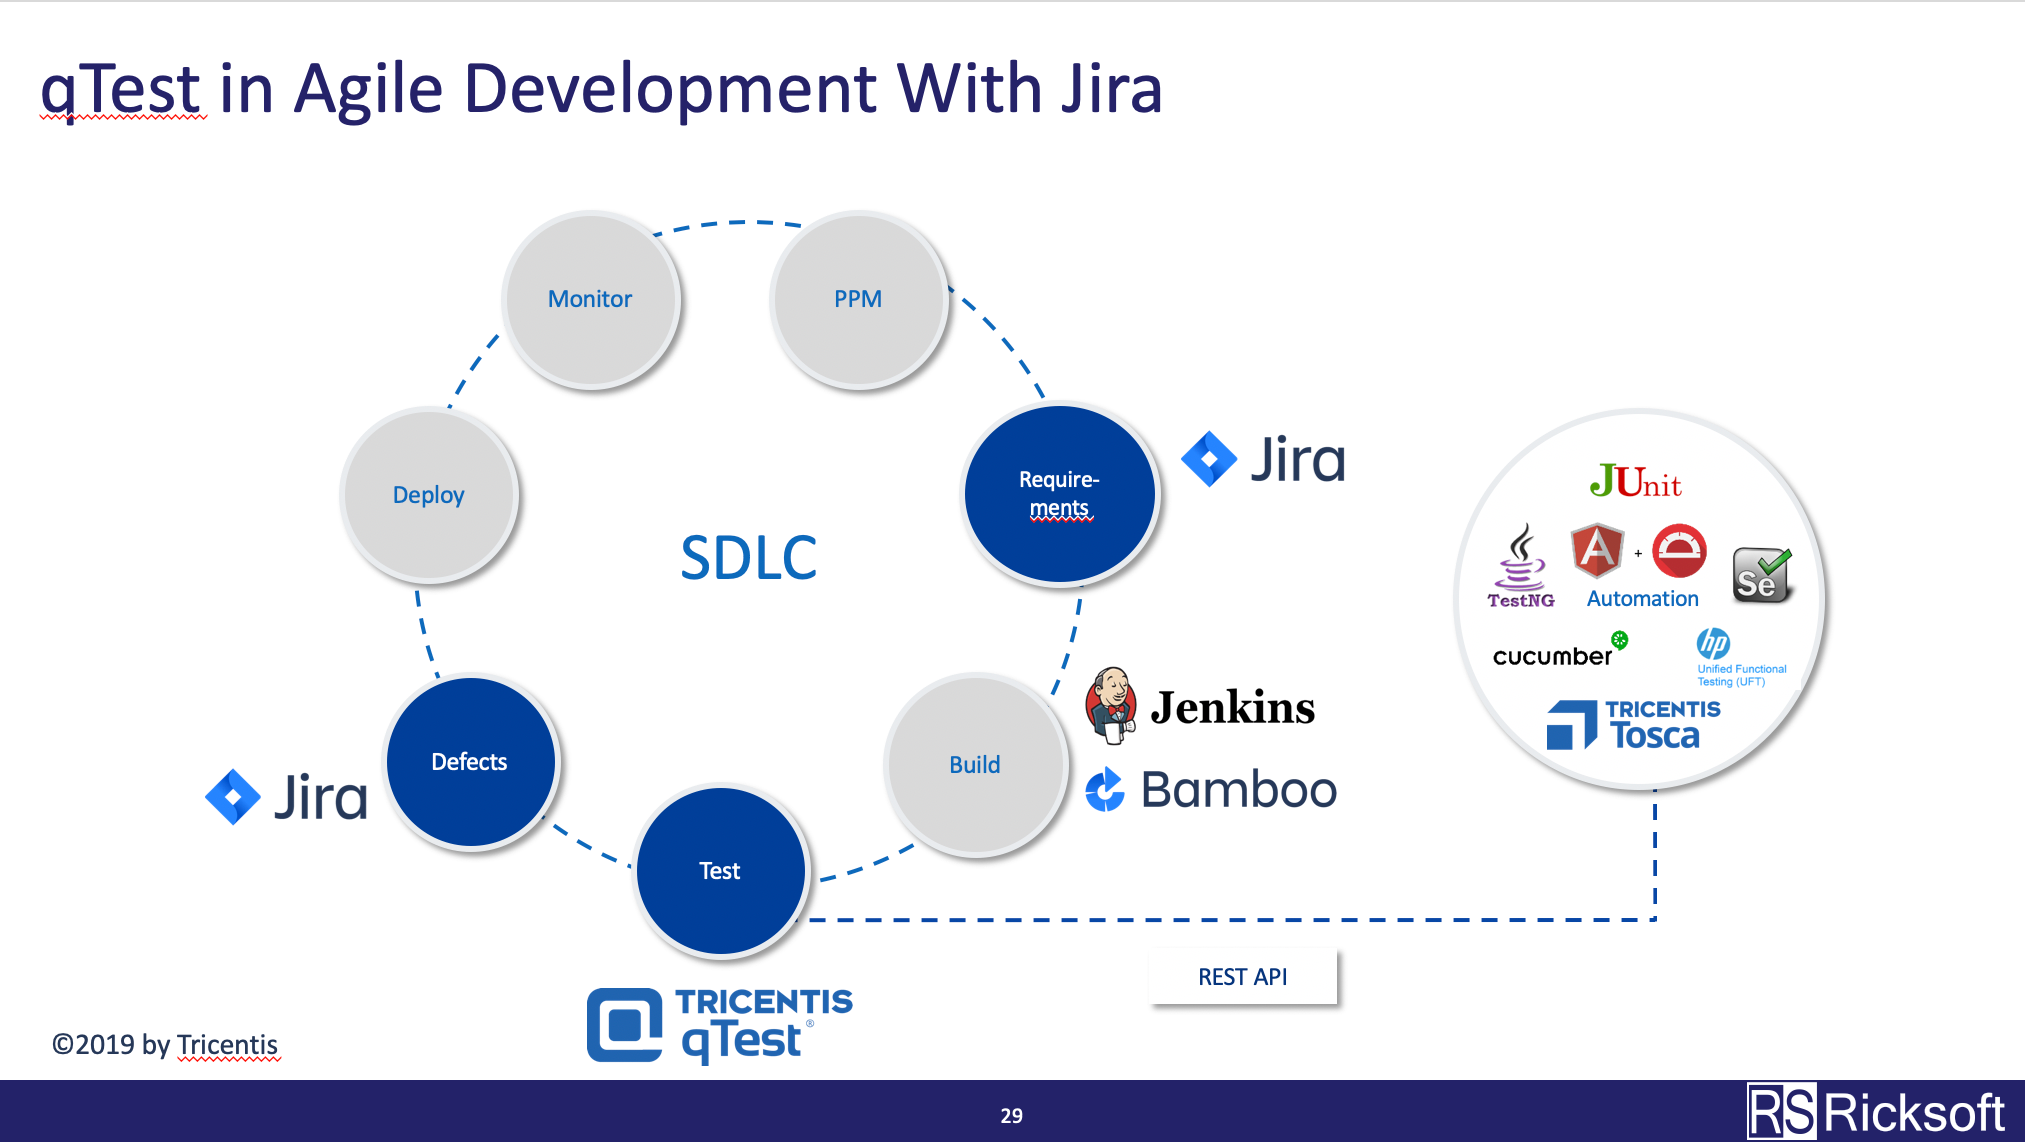This screenshot has width=2025, height=1142.
Task: Click the slide title text
Action: pos(602,89)
